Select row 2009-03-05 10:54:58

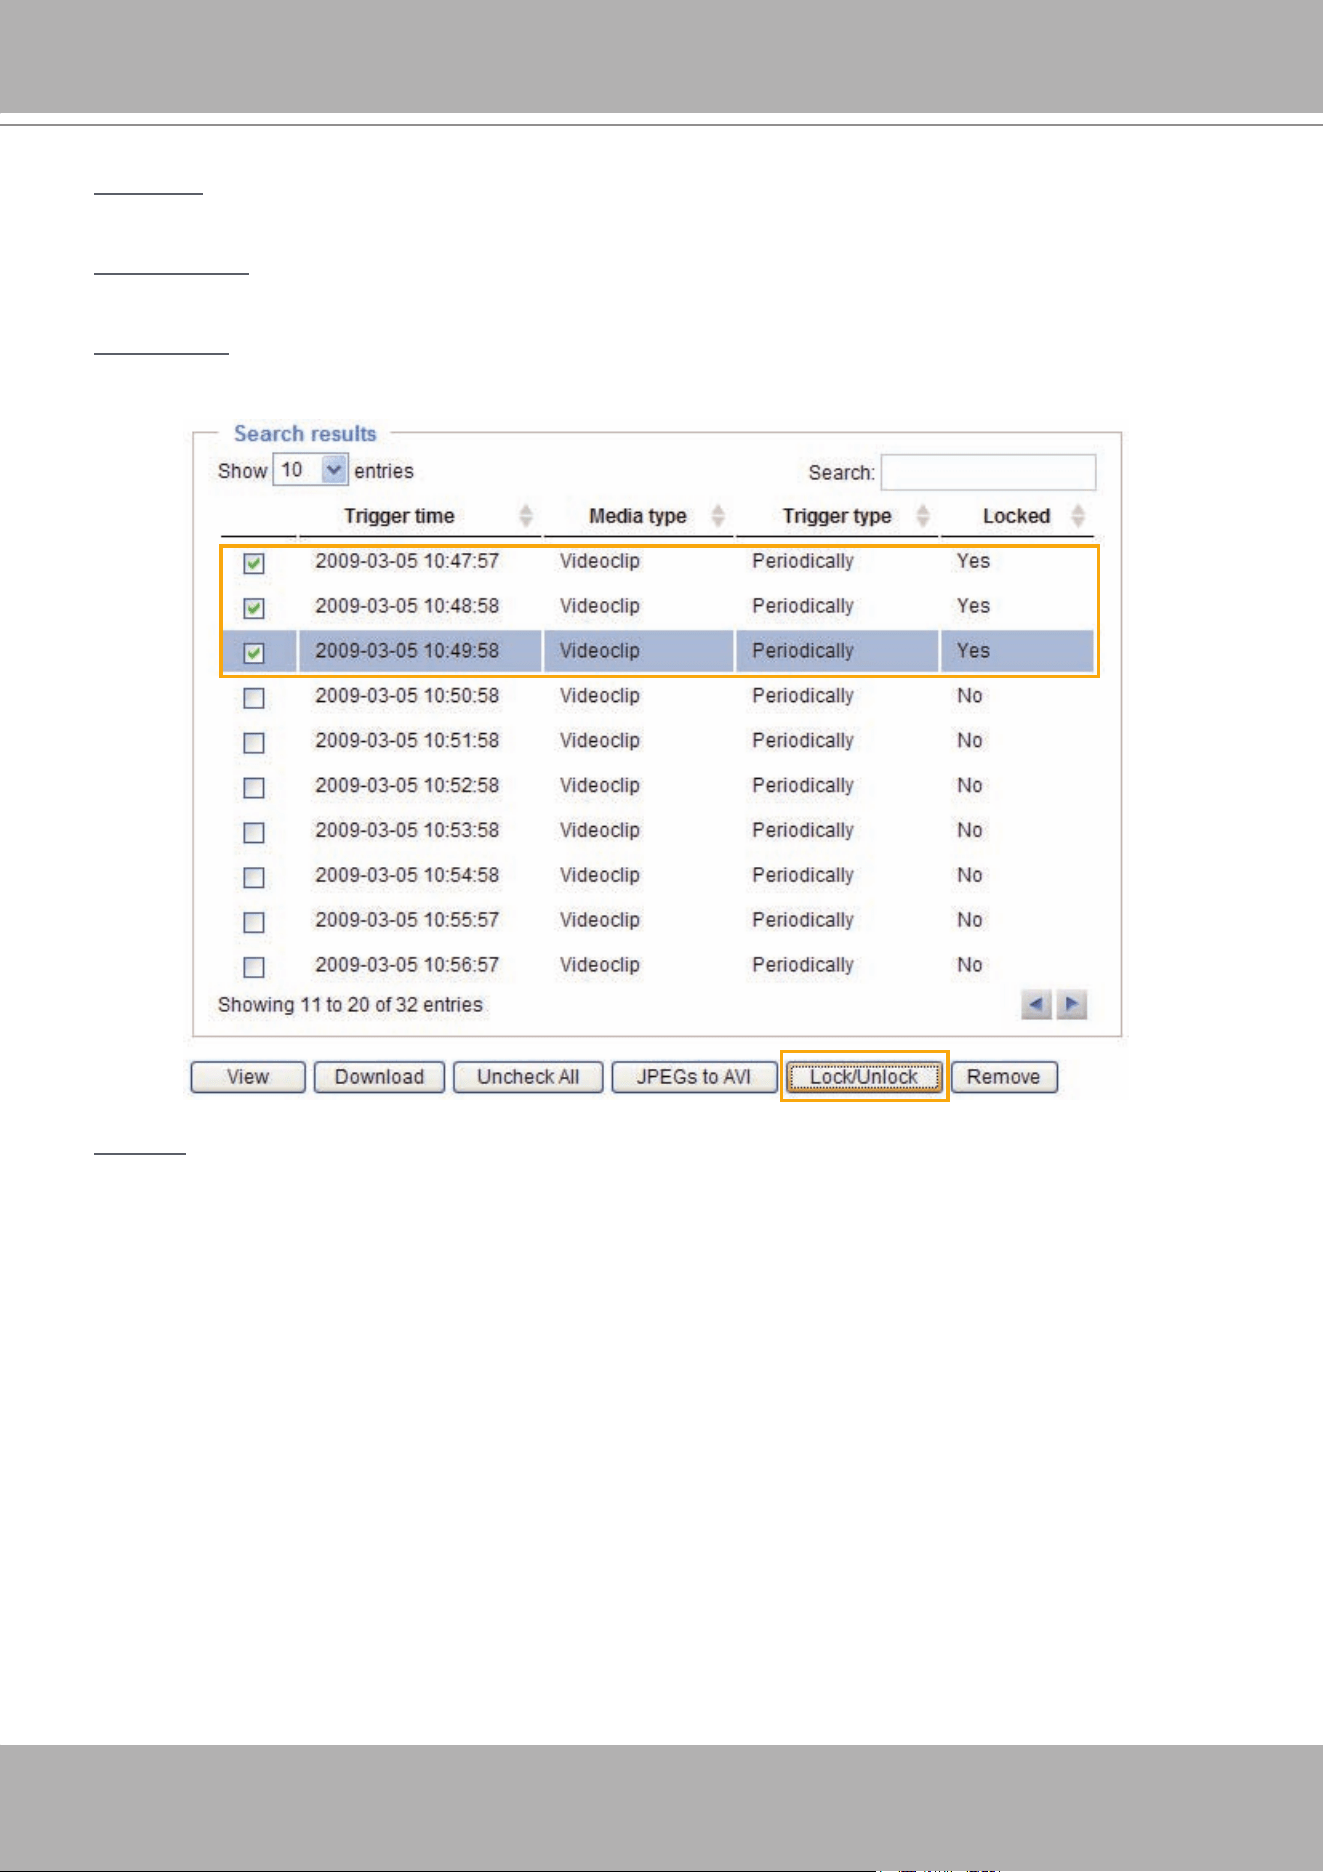tap(658, 875)
